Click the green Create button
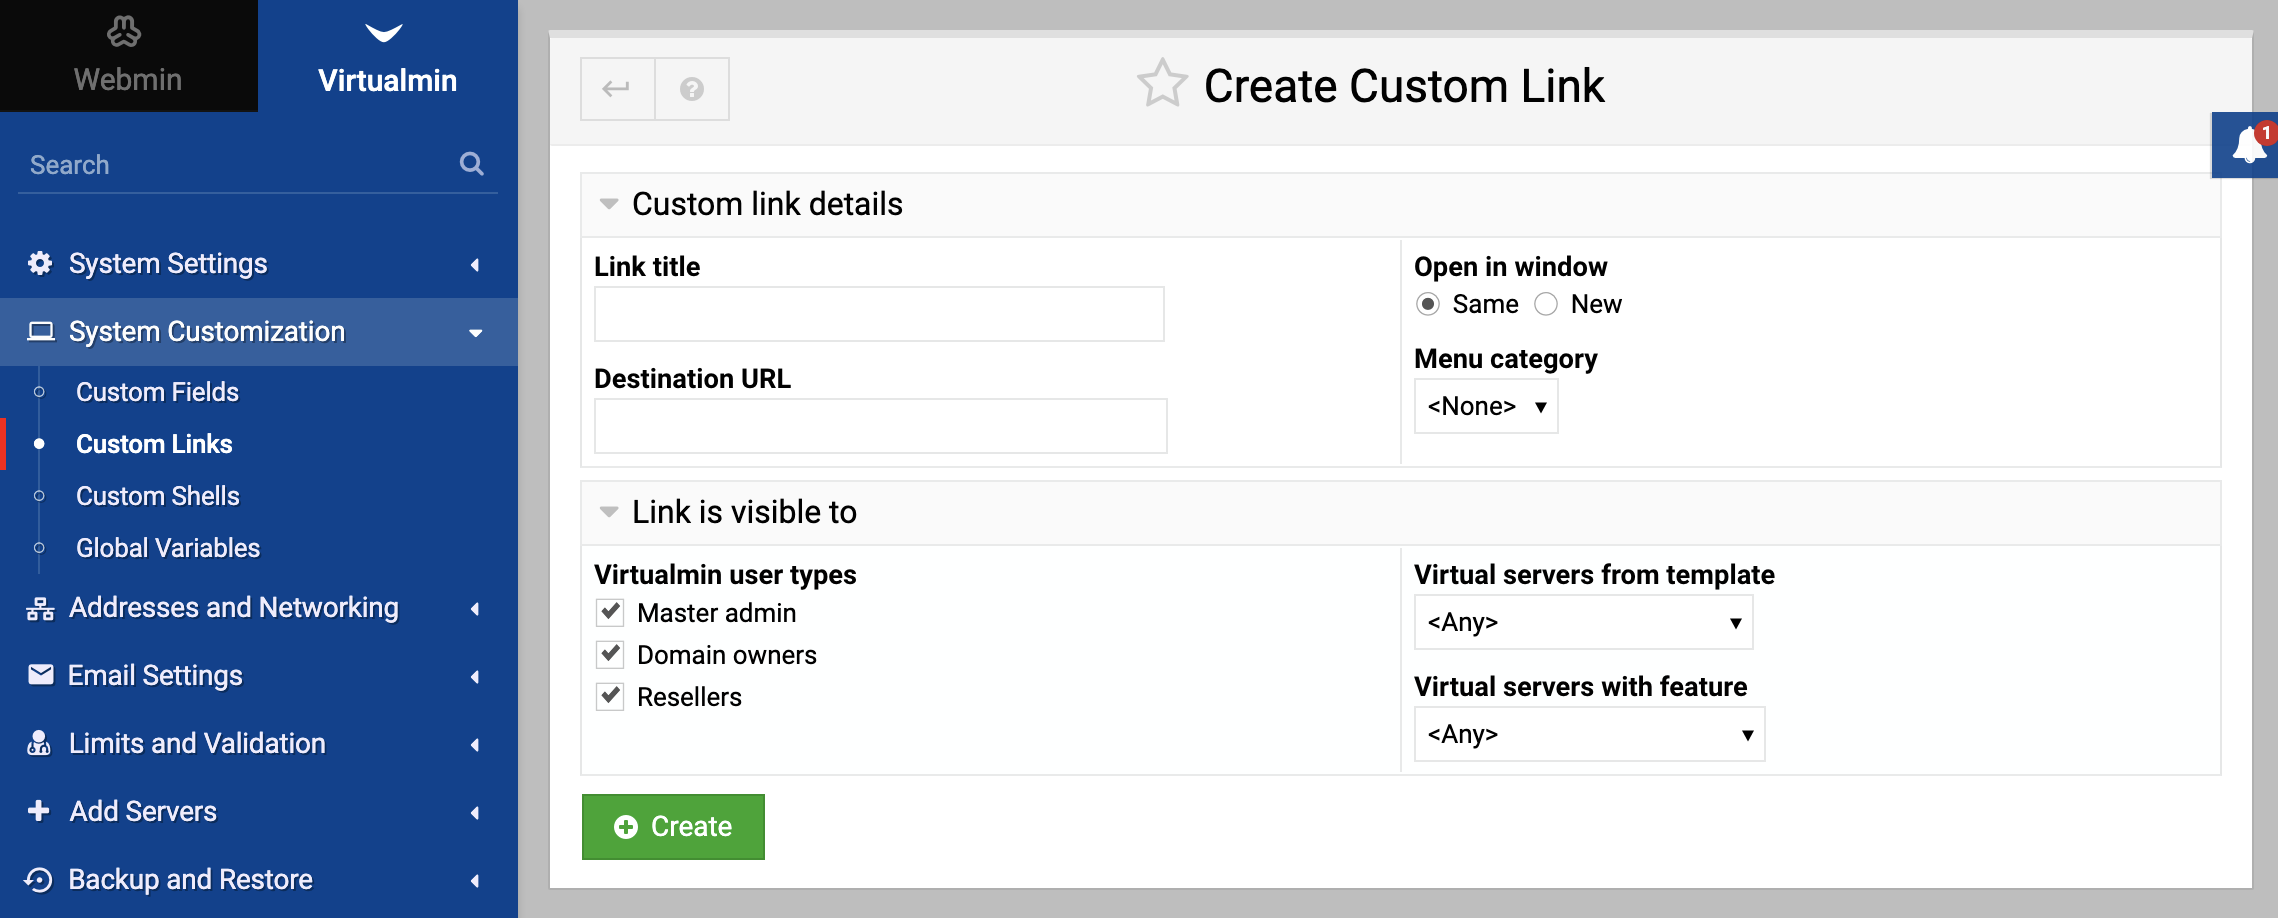Viewport: 2278px width, 918px height. (x=673, y=827)
